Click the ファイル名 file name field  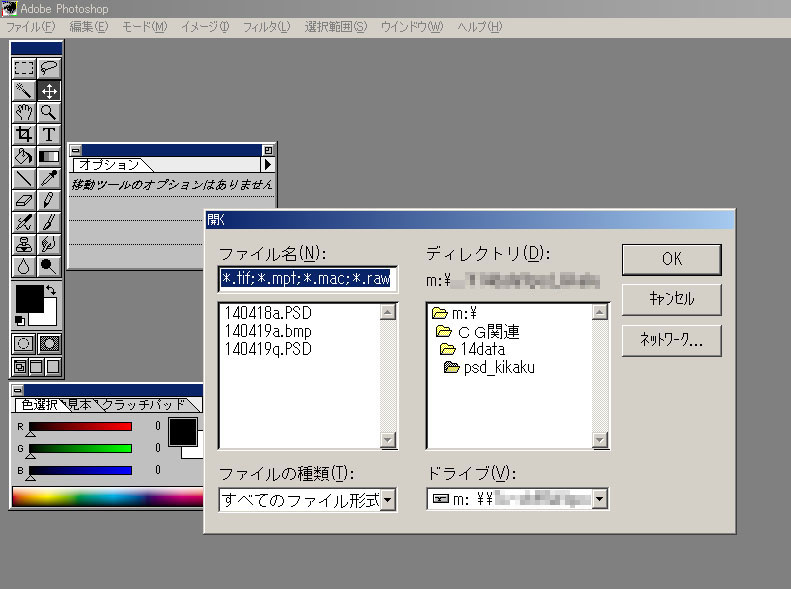click(308, 279)
